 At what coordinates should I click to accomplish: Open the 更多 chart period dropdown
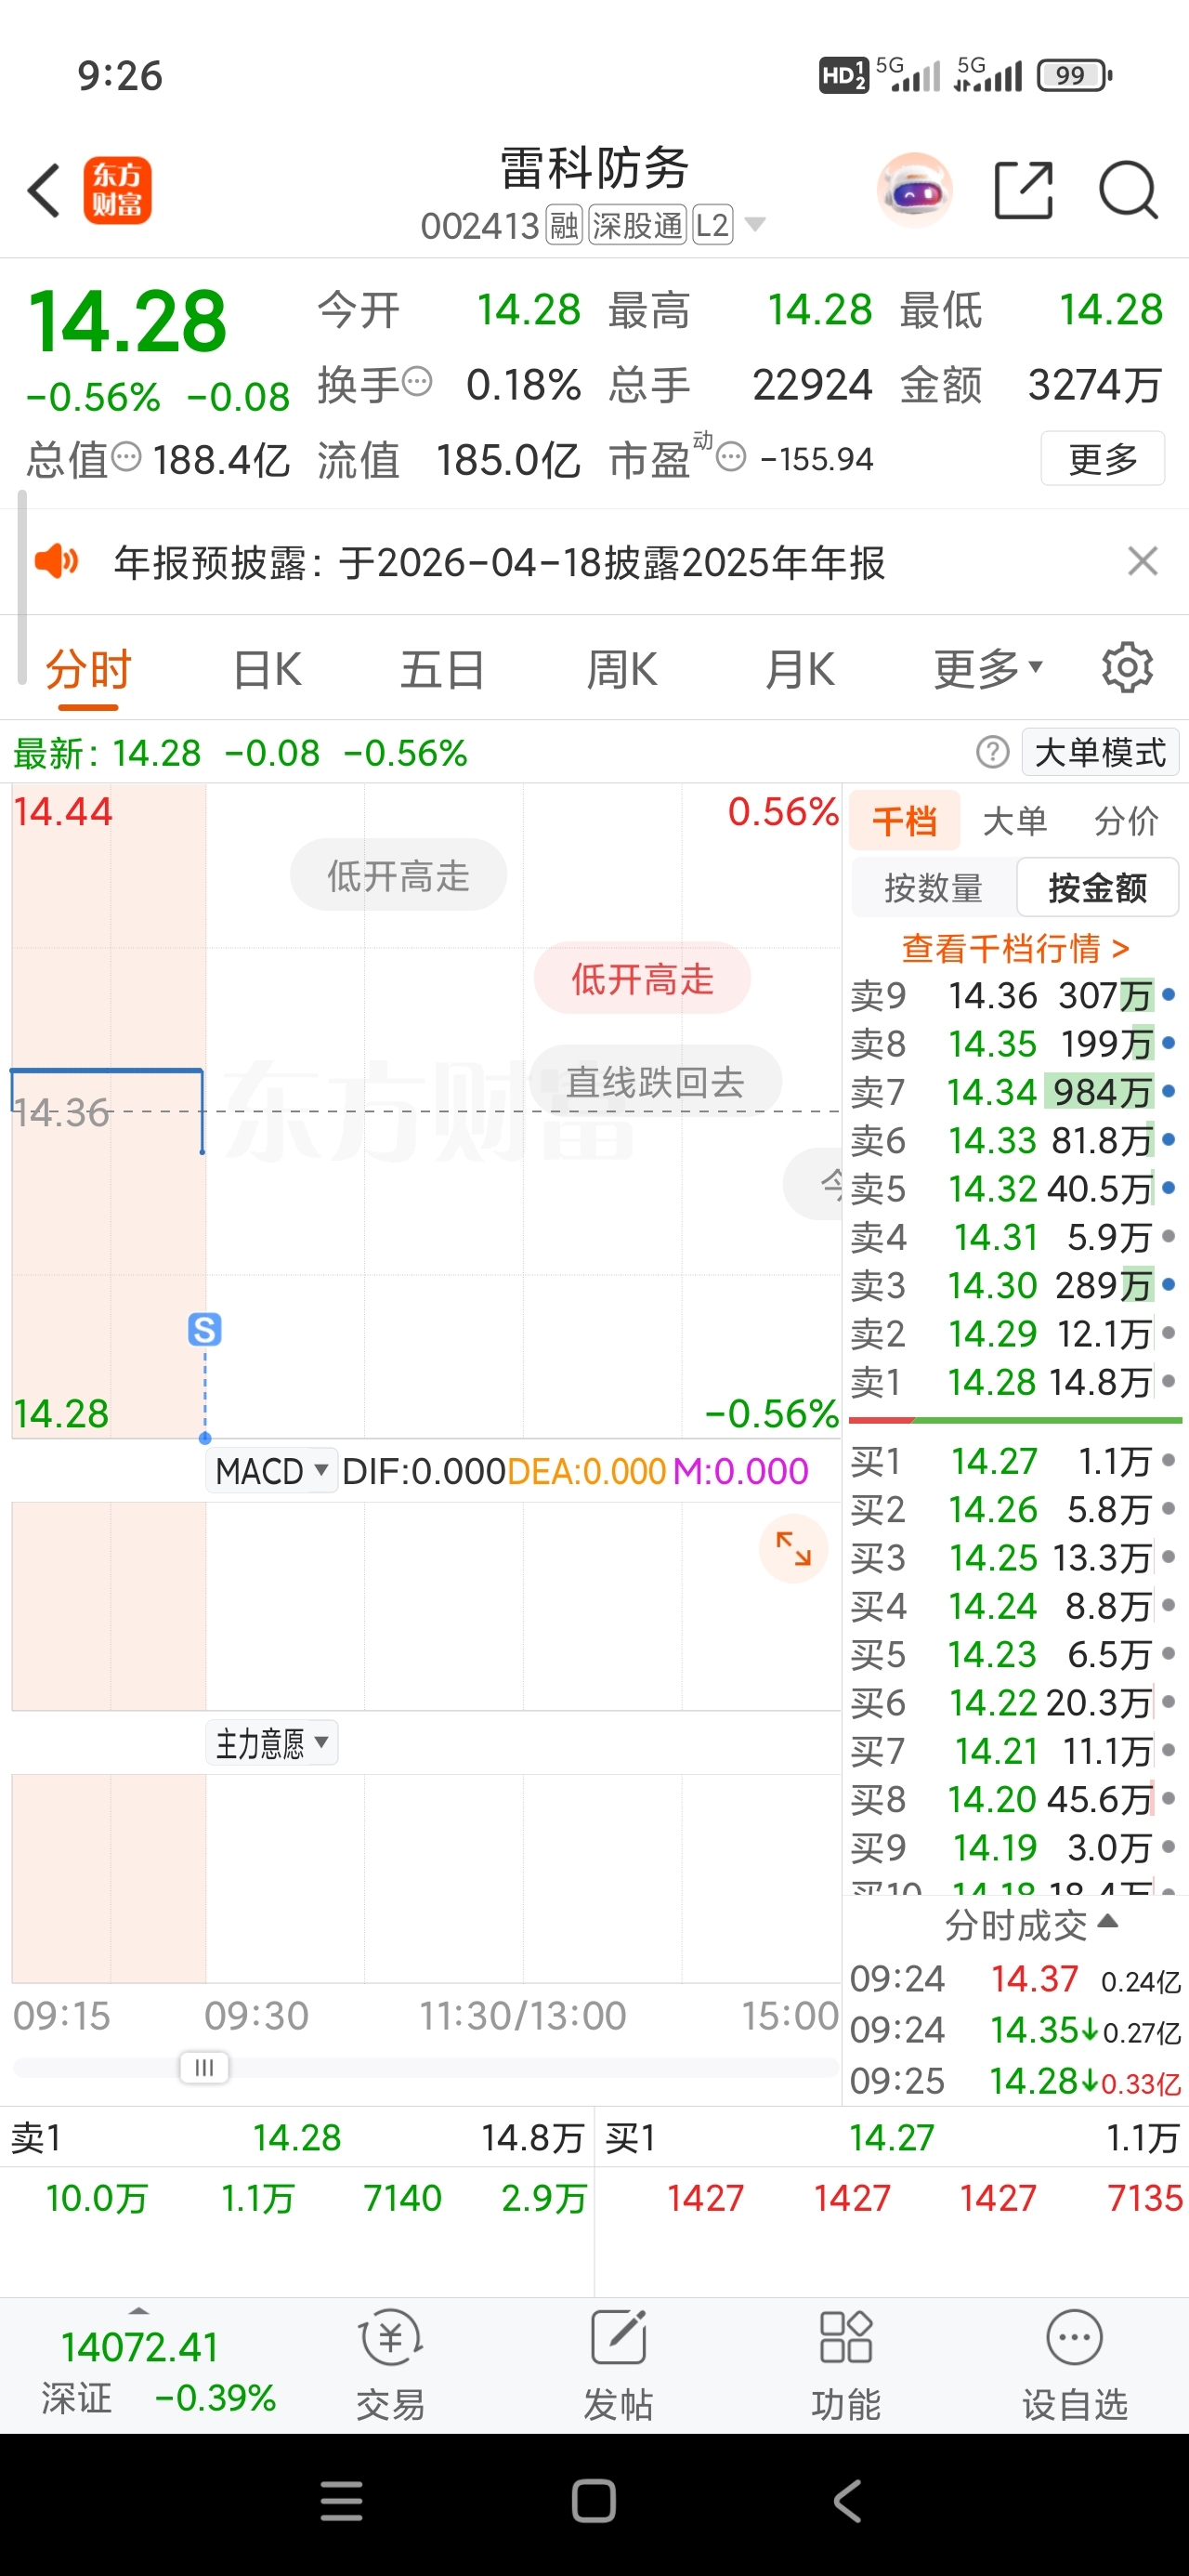point(988,668)
